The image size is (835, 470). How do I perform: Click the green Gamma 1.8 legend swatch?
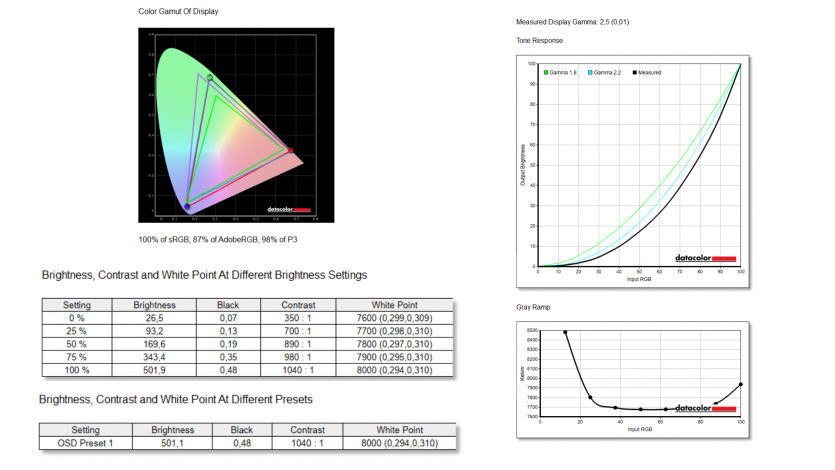(546, 73)
